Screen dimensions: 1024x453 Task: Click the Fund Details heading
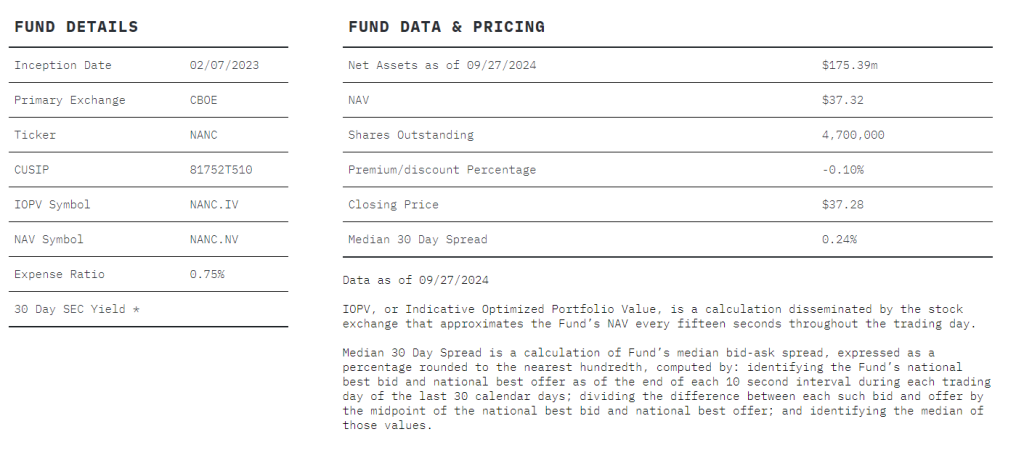[x=76, y=27]
